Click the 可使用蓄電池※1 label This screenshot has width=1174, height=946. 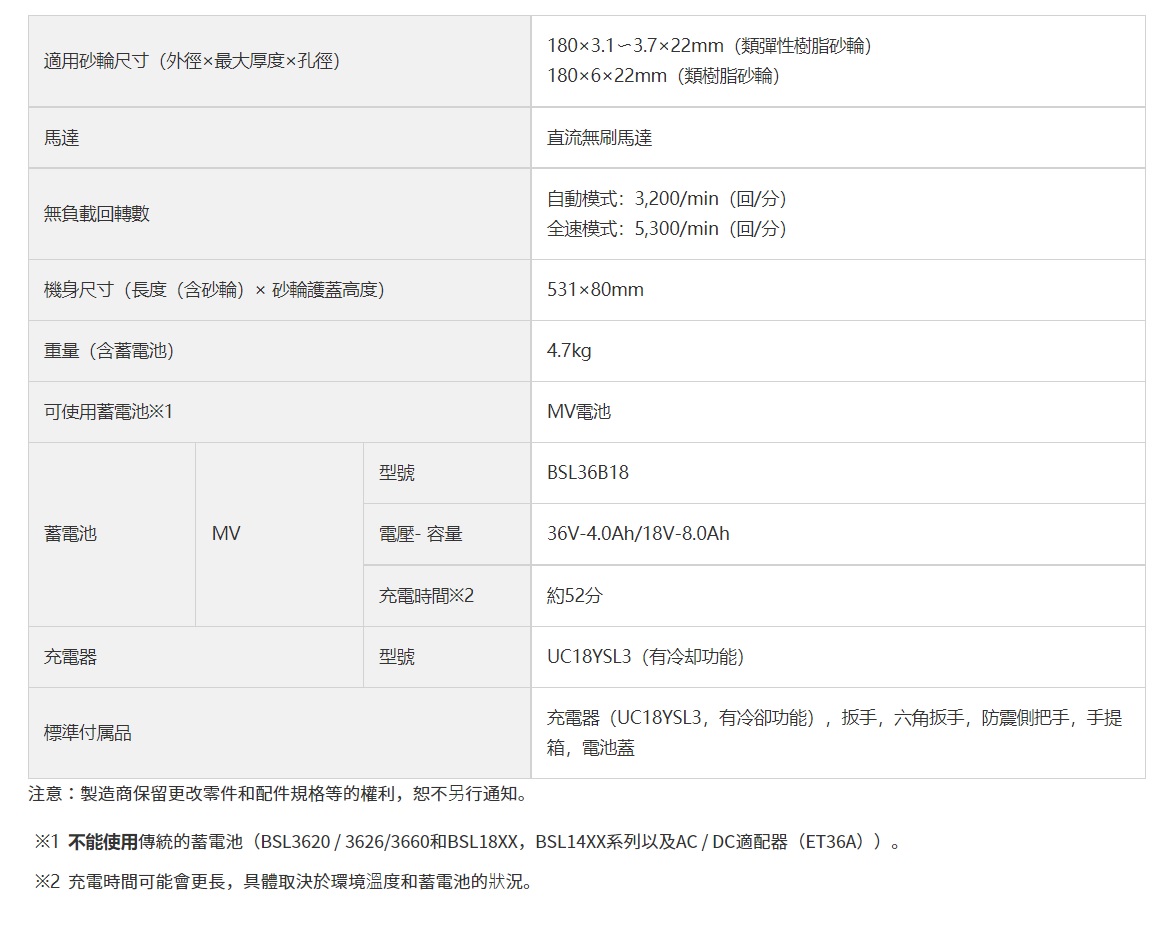[x=109, y=412]
